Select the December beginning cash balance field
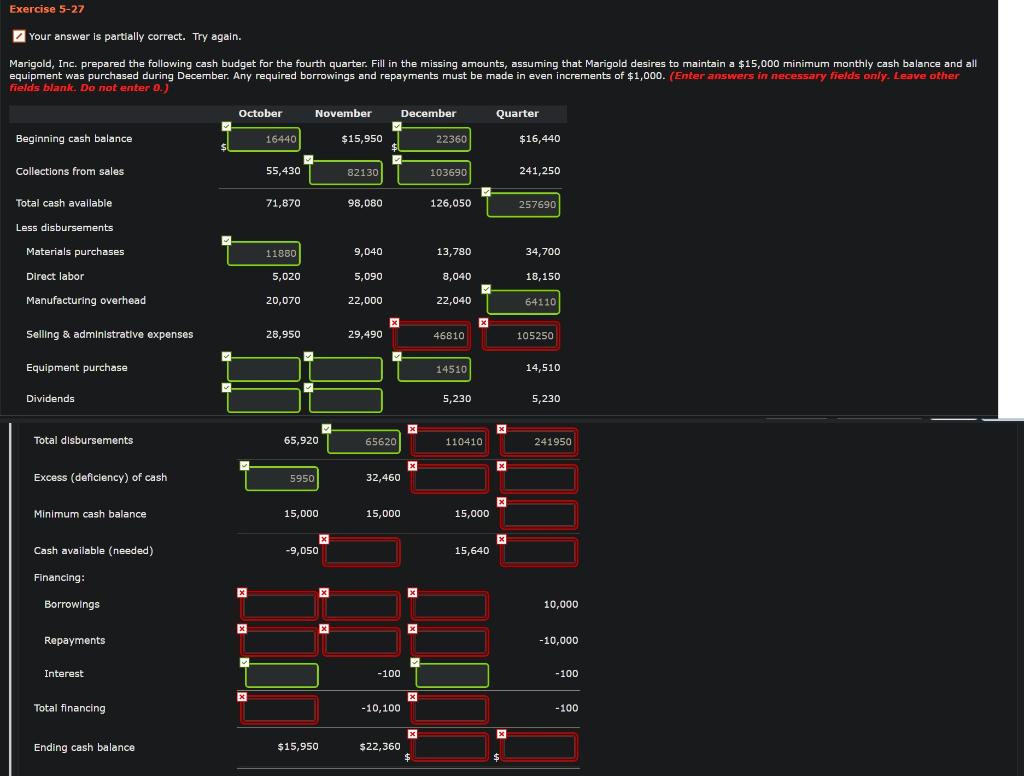 (x=434, y=139)
